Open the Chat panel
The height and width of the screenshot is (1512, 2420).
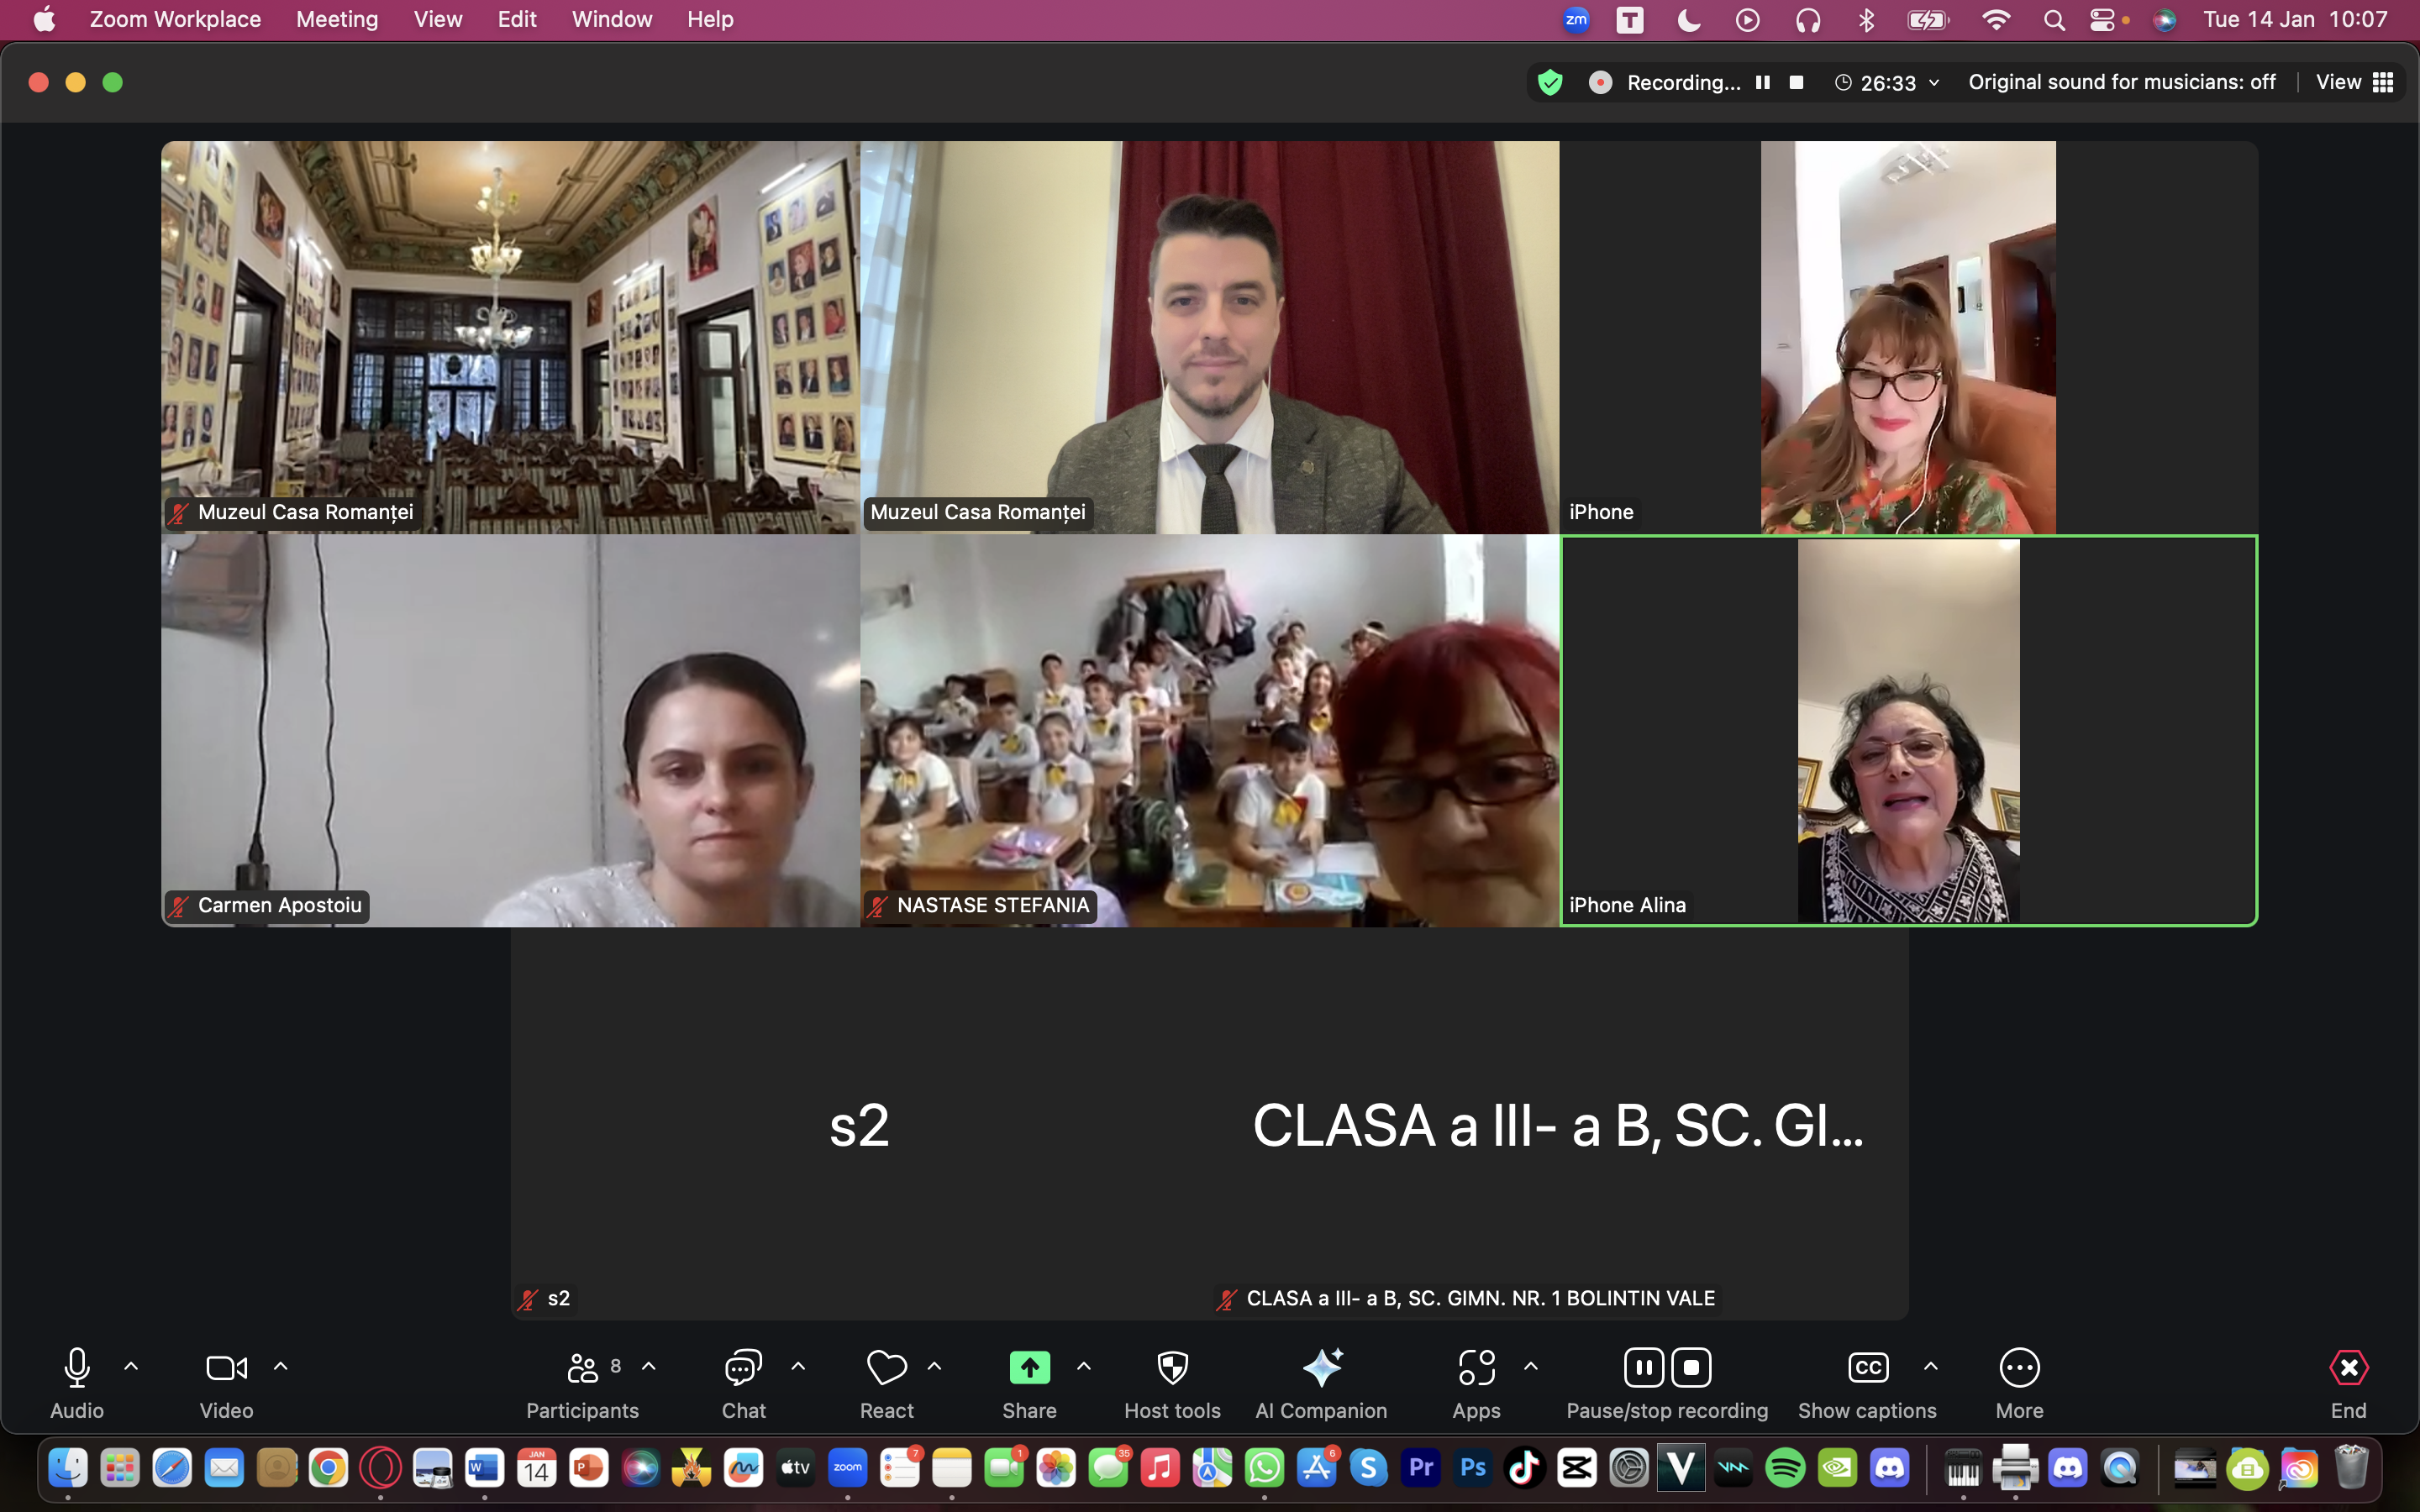(x=743, y=1368)
